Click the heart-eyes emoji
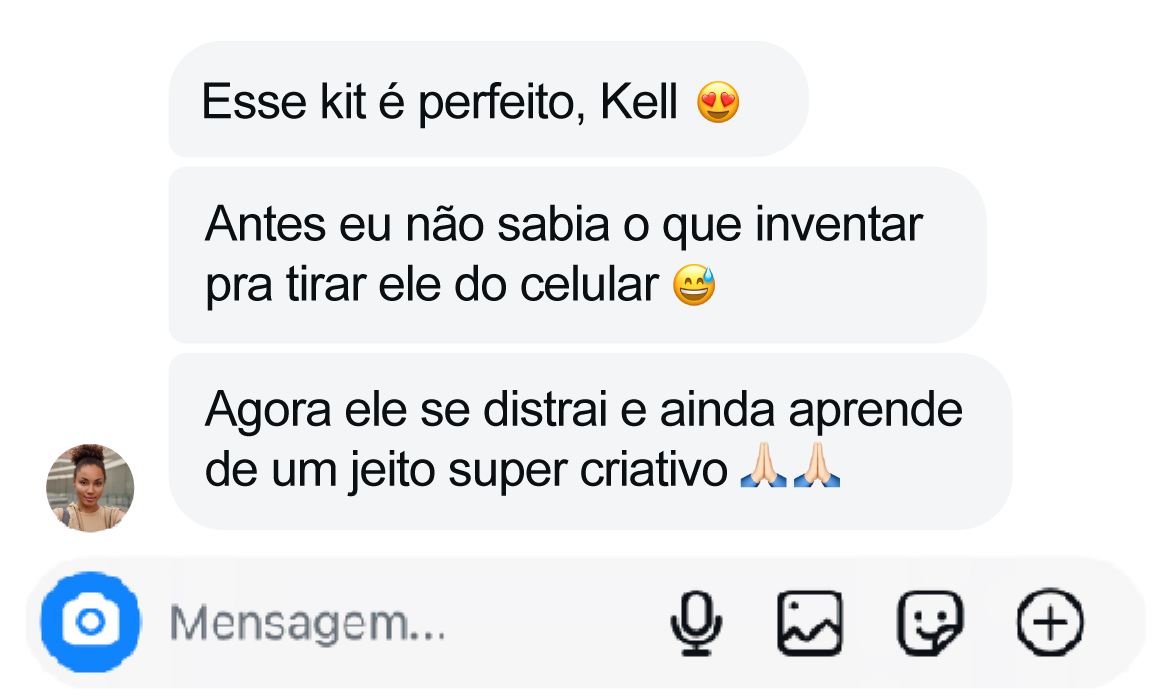The width and height of the screenshot is (1171, 698). [x=718, y=102]
